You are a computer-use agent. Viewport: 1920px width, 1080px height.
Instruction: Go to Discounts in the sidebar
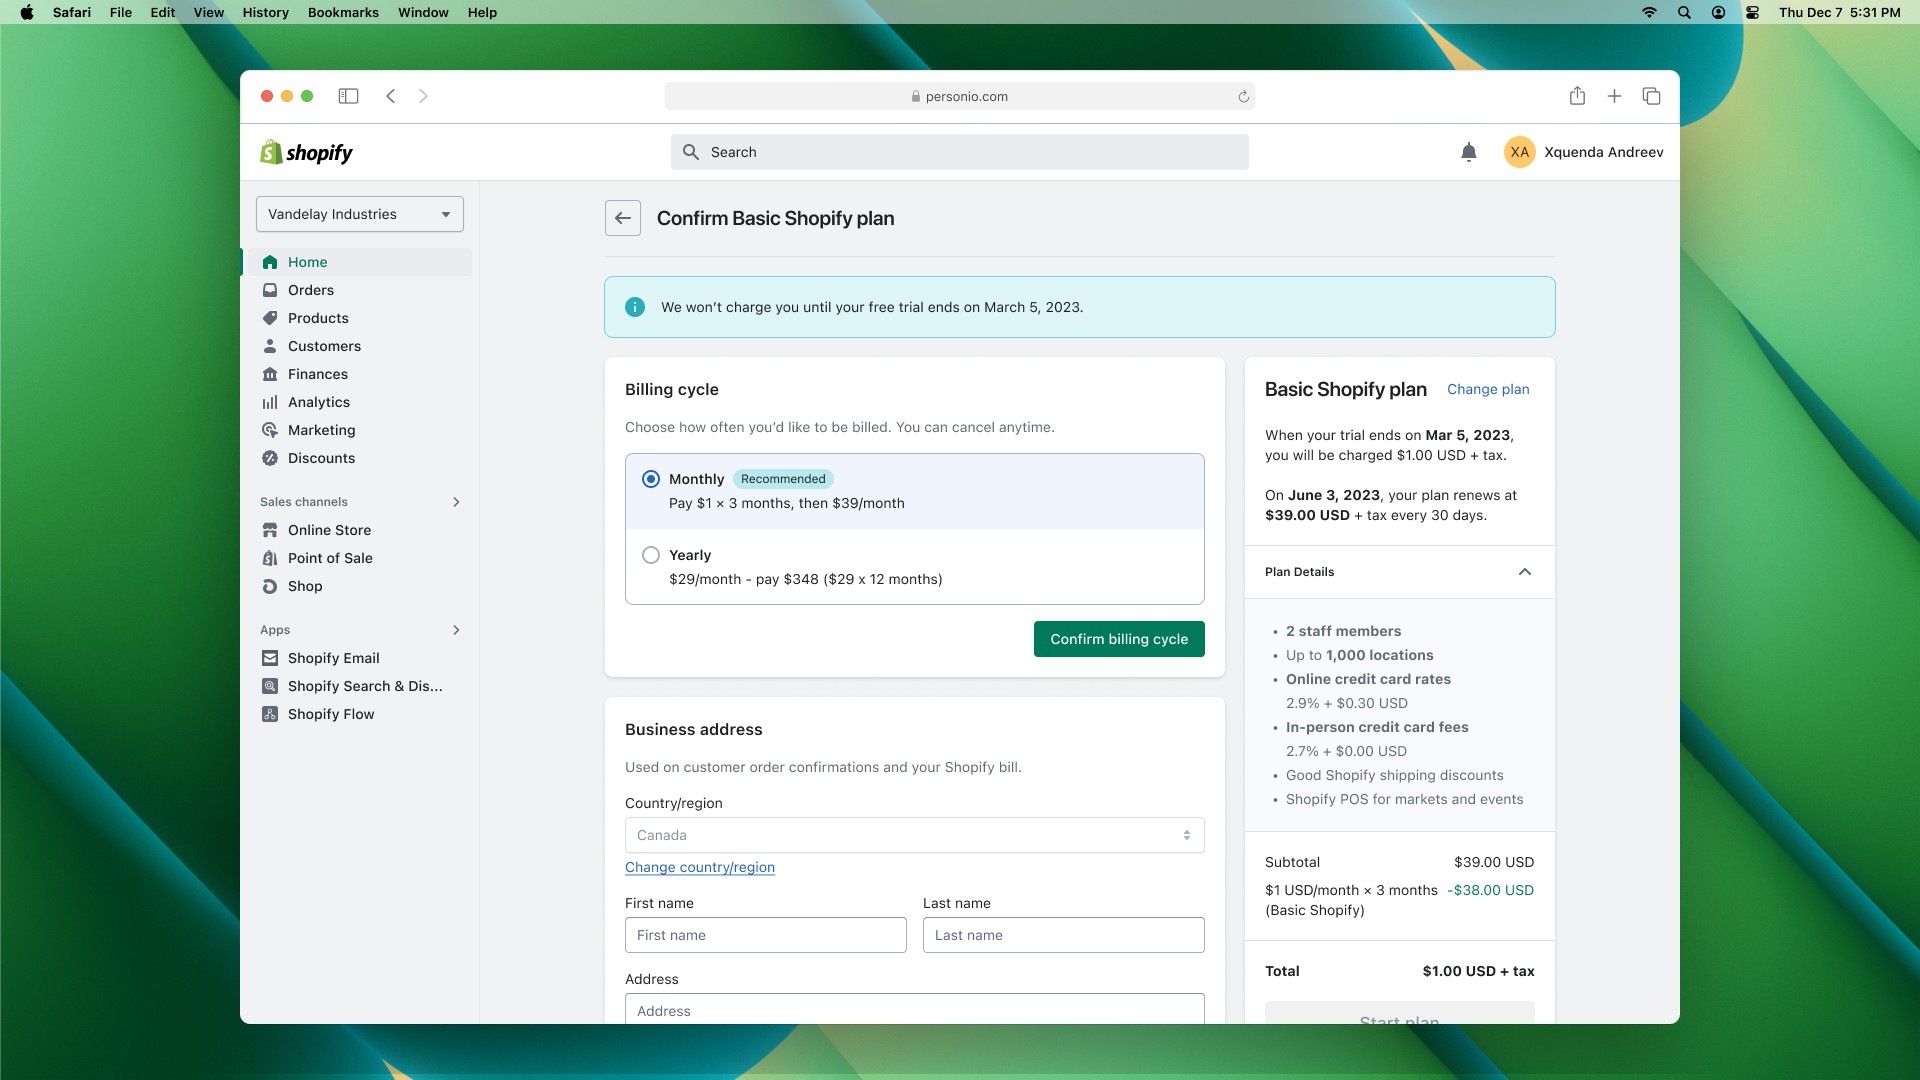[x=320, y=458]
